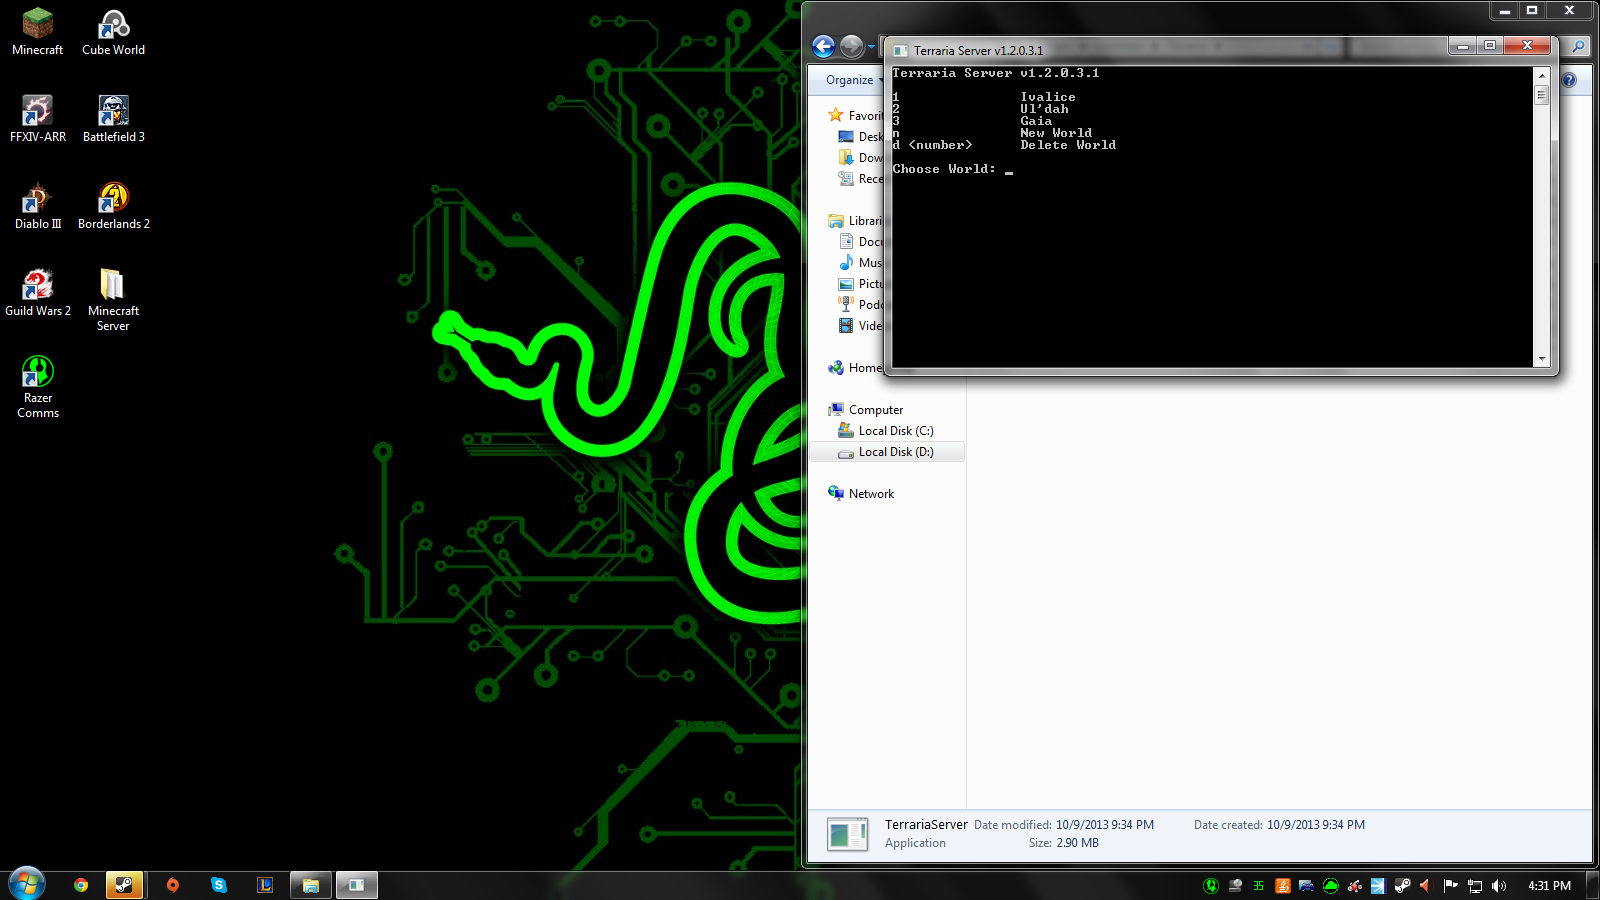The image size is (1600, 900).
Task: Open Network in the navigation pane
Action: pyautogui.click(x=861, y=494)
